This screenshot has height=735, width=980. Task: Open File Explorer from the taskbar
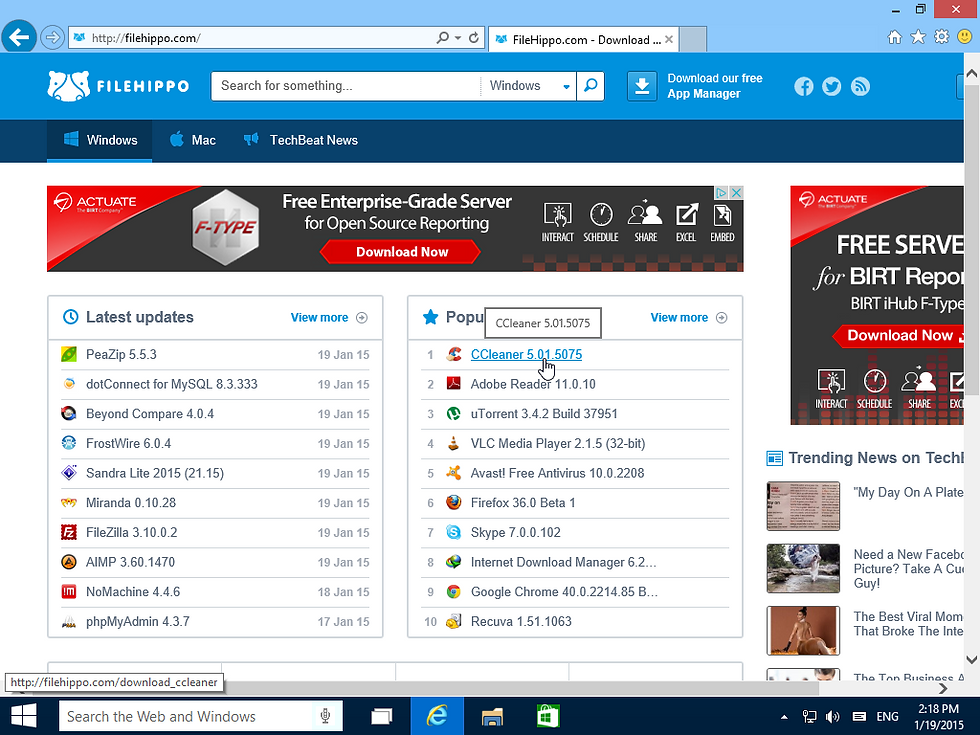[492, 716]
